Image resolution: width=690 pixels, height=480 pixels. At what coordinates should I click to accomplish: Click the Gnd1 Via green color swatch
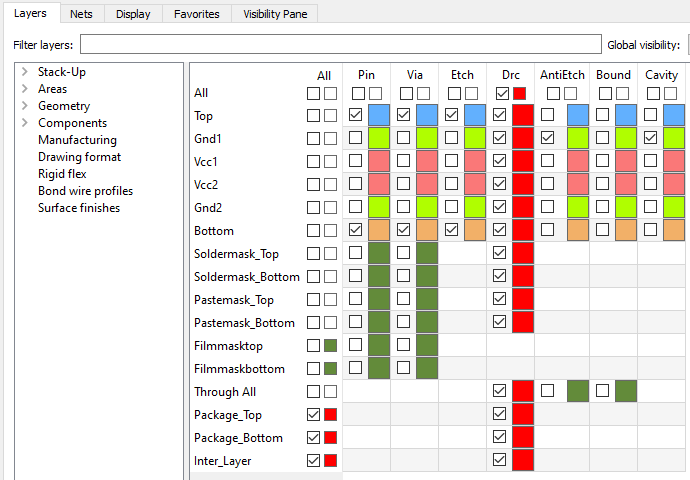point(427,138)
